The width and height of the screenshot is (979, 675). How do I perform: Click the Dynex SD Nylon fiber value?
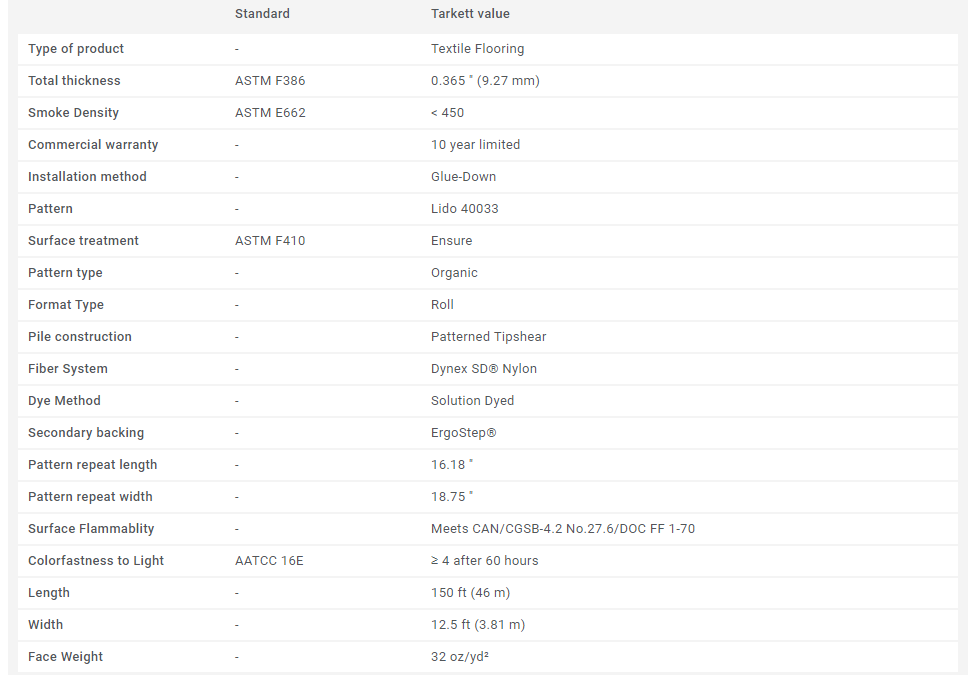point(484,368)
